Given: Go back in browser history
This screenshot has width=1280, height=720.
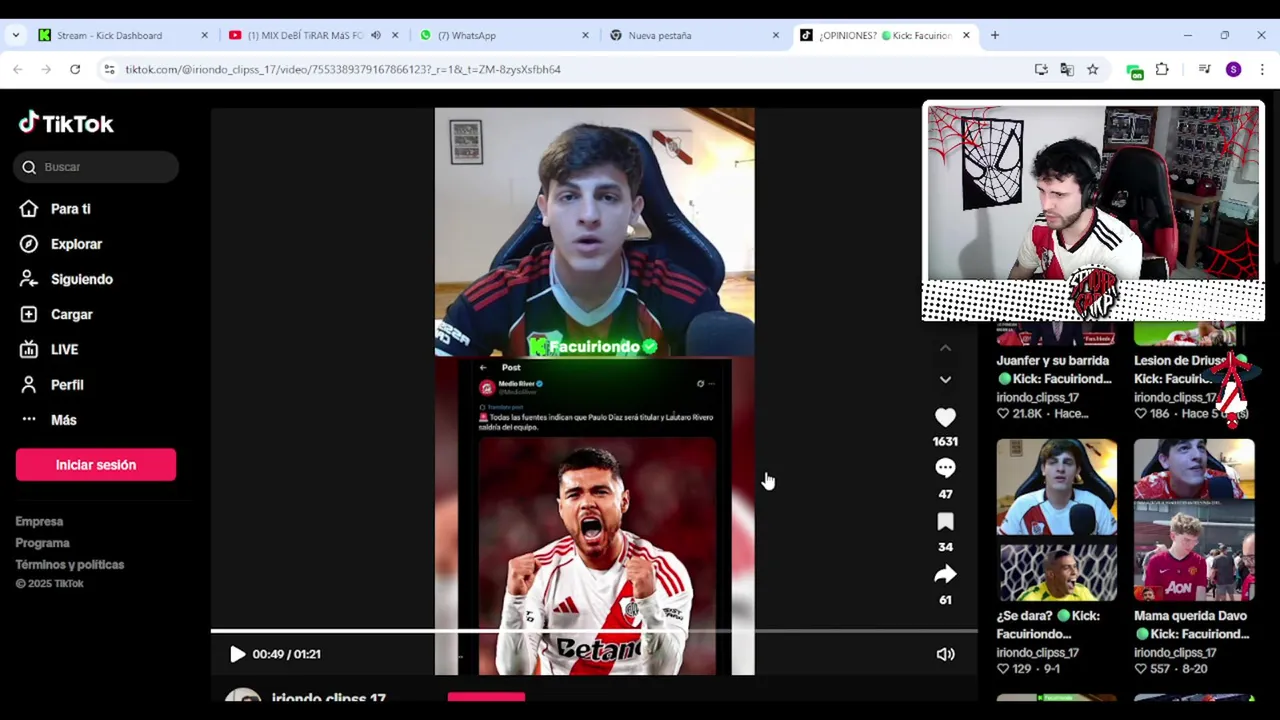Looking at the screenshot, I should pos(18,69).
